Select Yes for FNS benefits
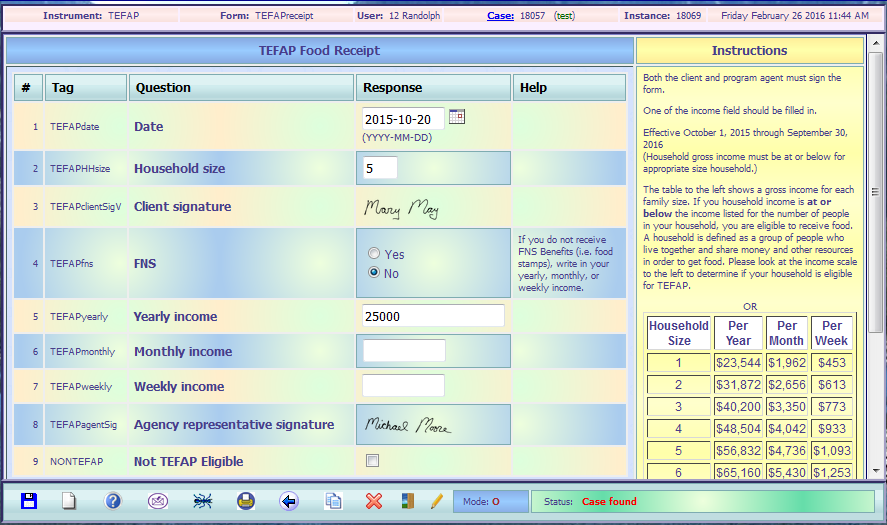887x525 pixels. (375, 254)
